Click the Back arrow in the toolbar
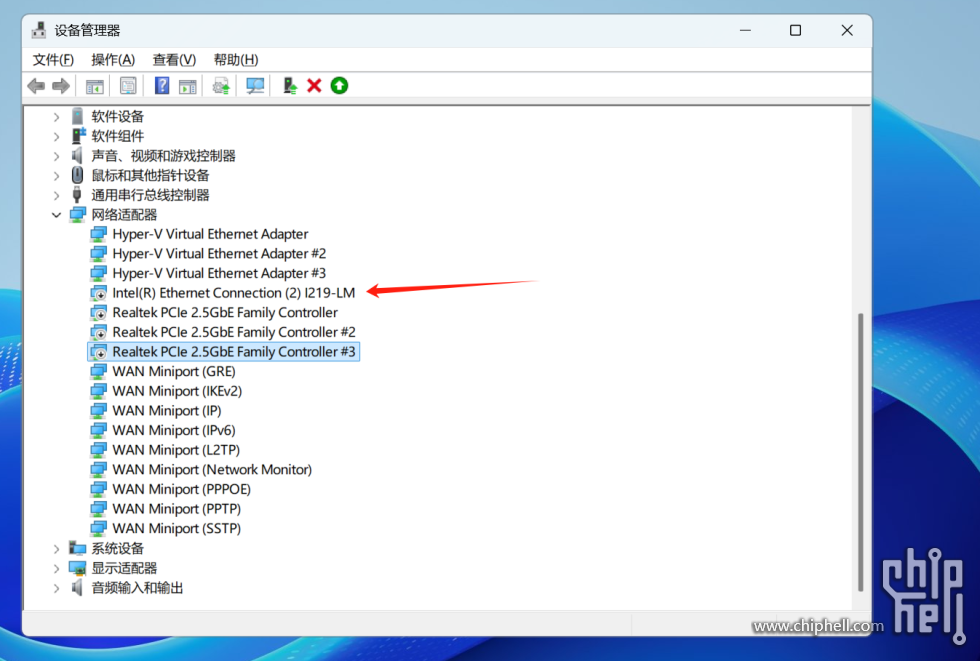The height and width of the screenshot is (661, 980). tap(36, 86)
